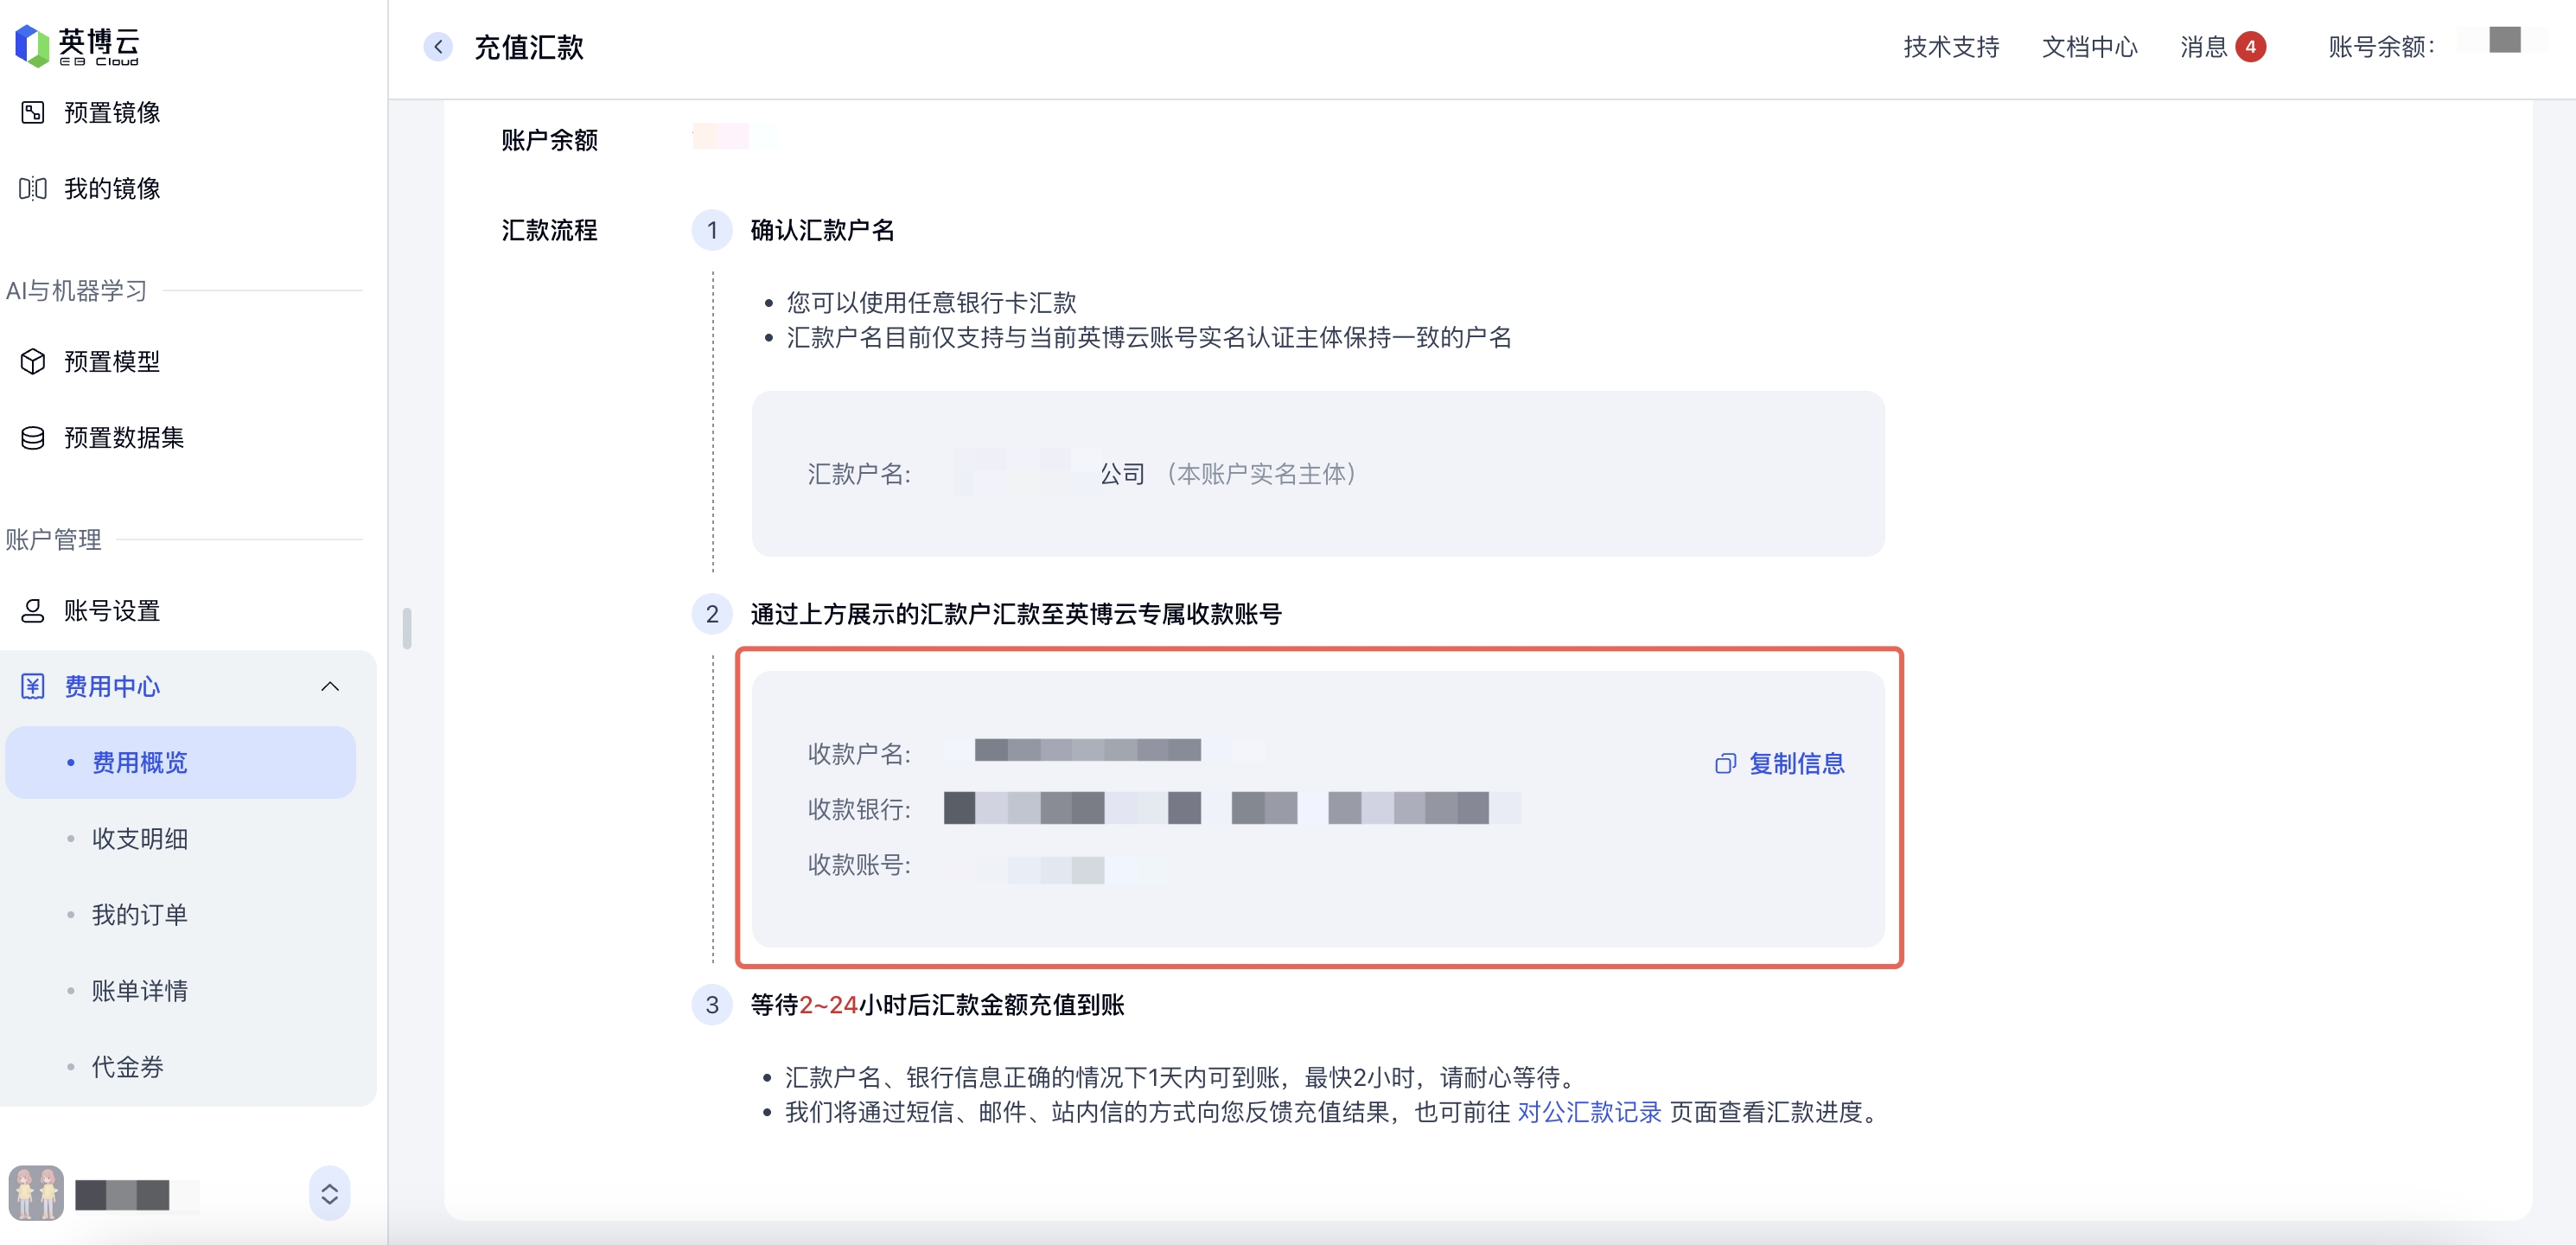Screen dimensions: 2576x1245
Task: Open the 收支明细 submenu item
Action: (x=139, y=838)
